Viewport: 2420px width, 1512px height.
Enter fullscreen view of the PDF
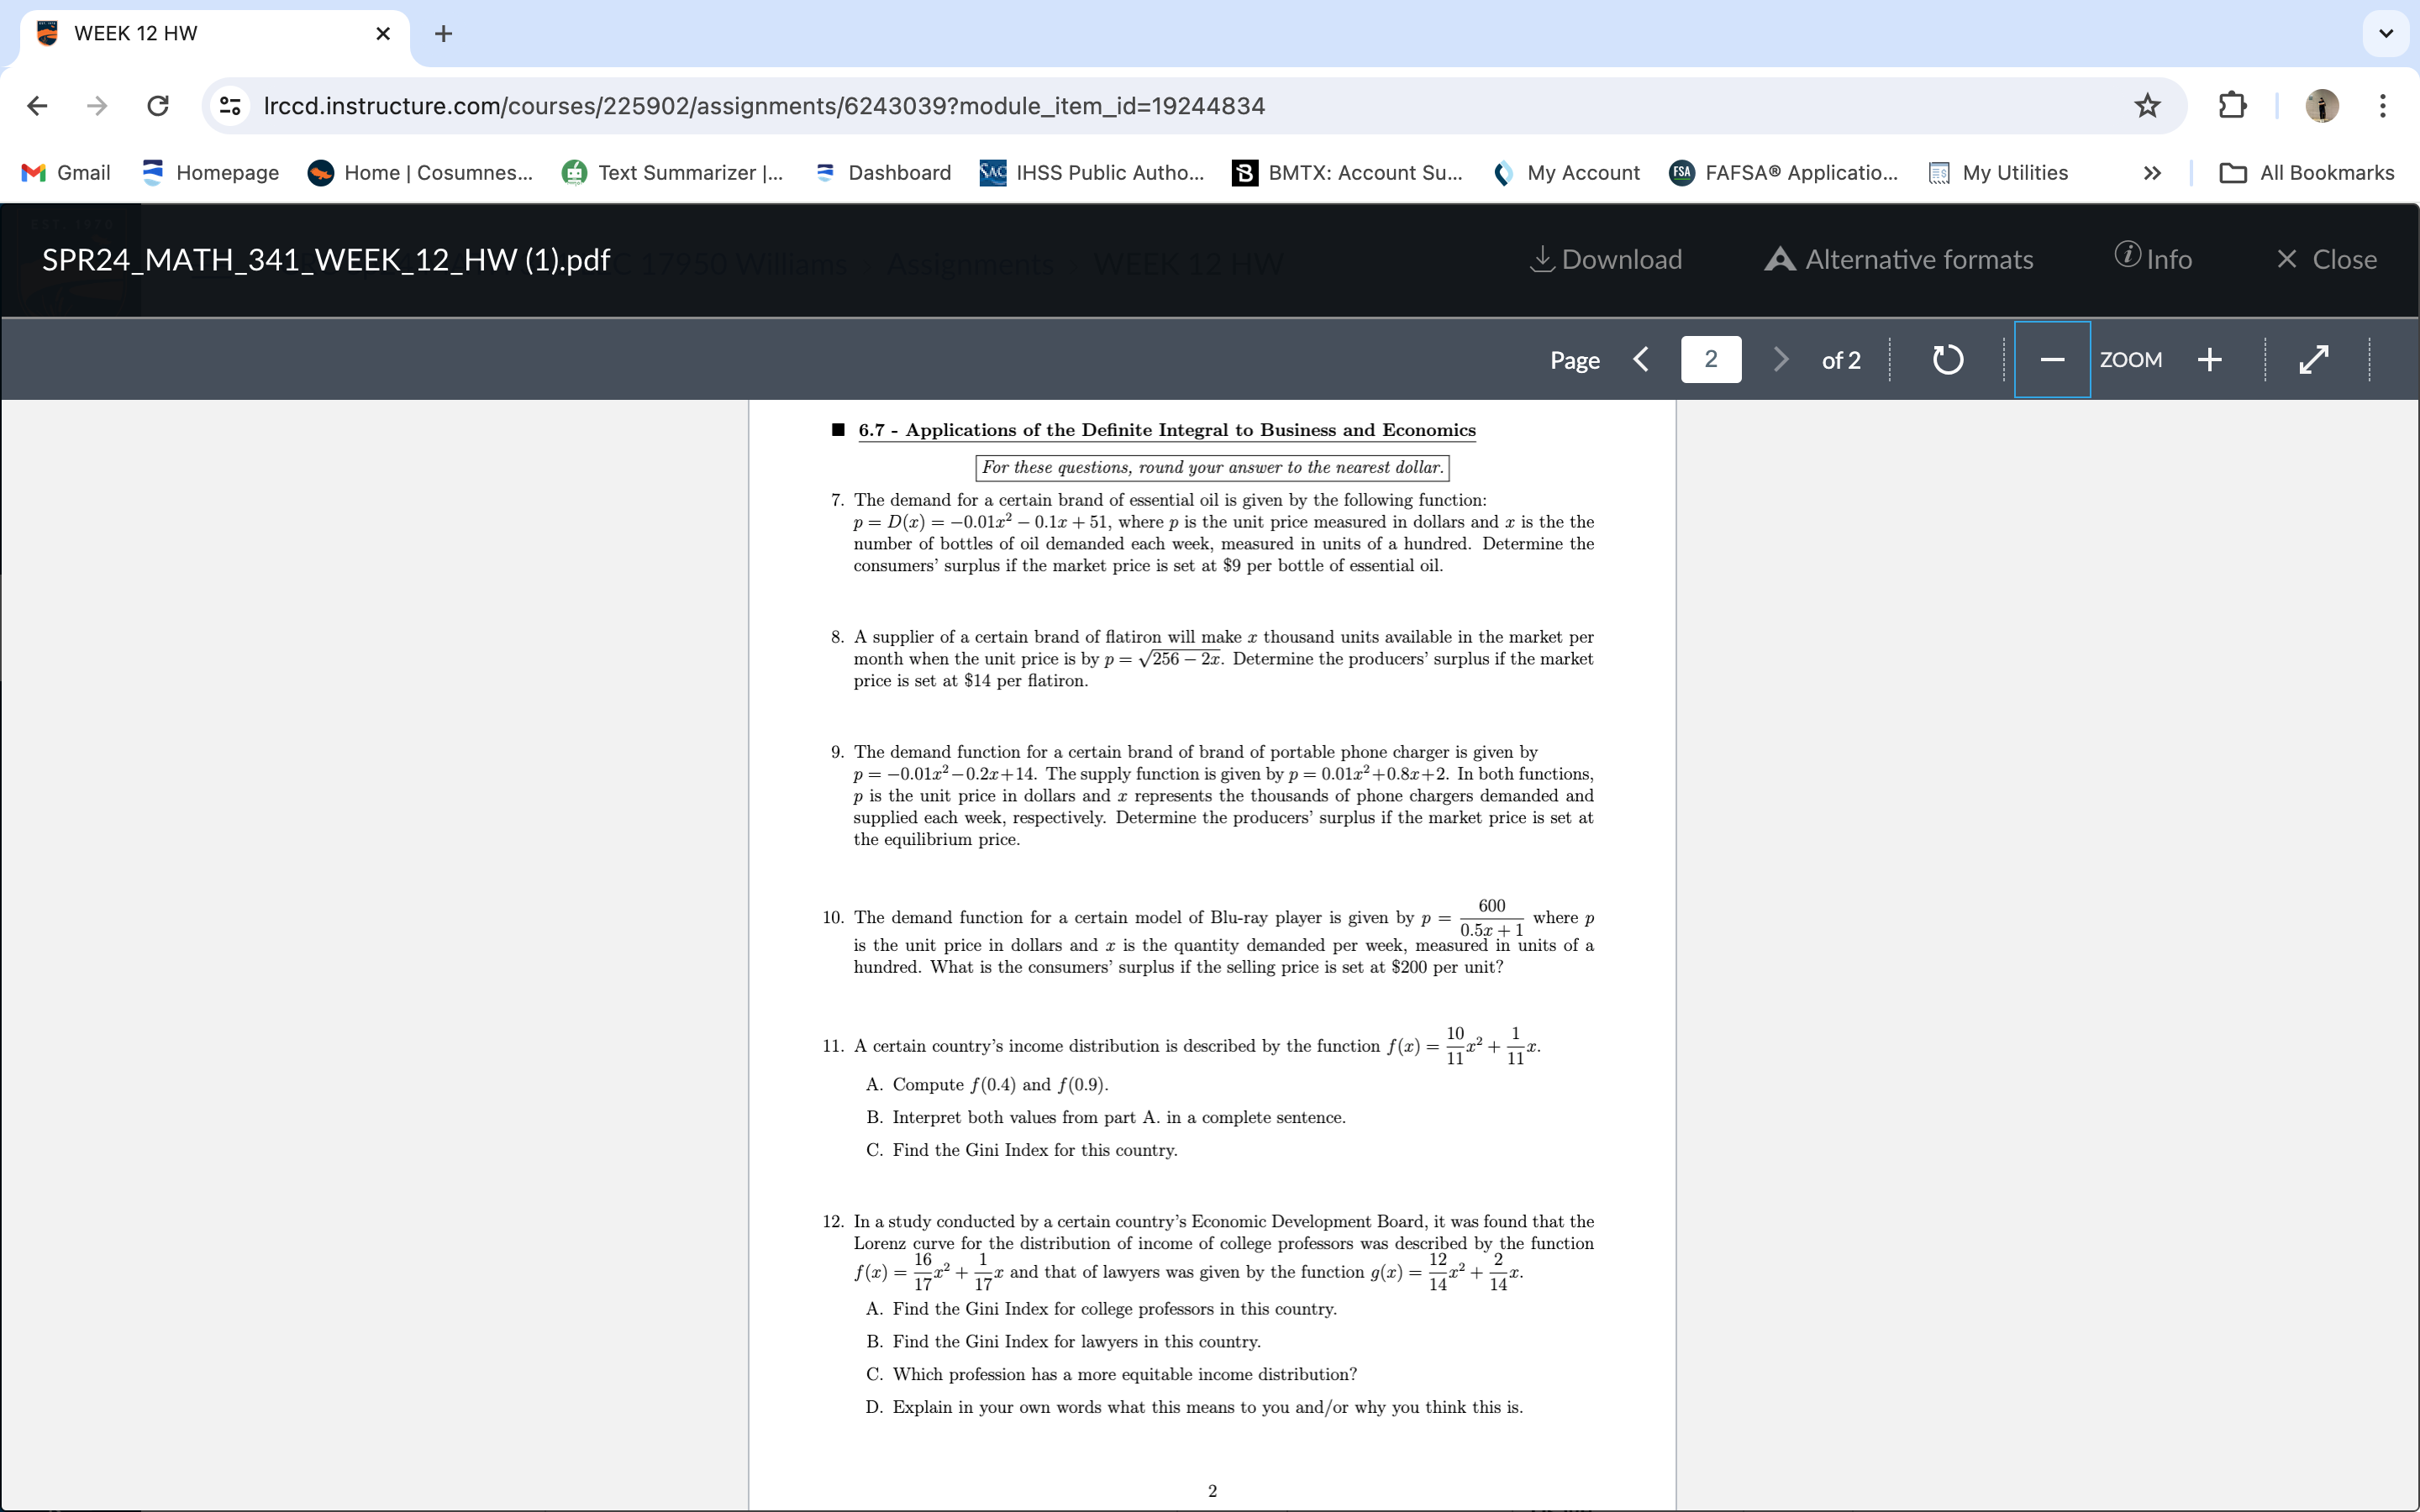[x=2314, y=359]
